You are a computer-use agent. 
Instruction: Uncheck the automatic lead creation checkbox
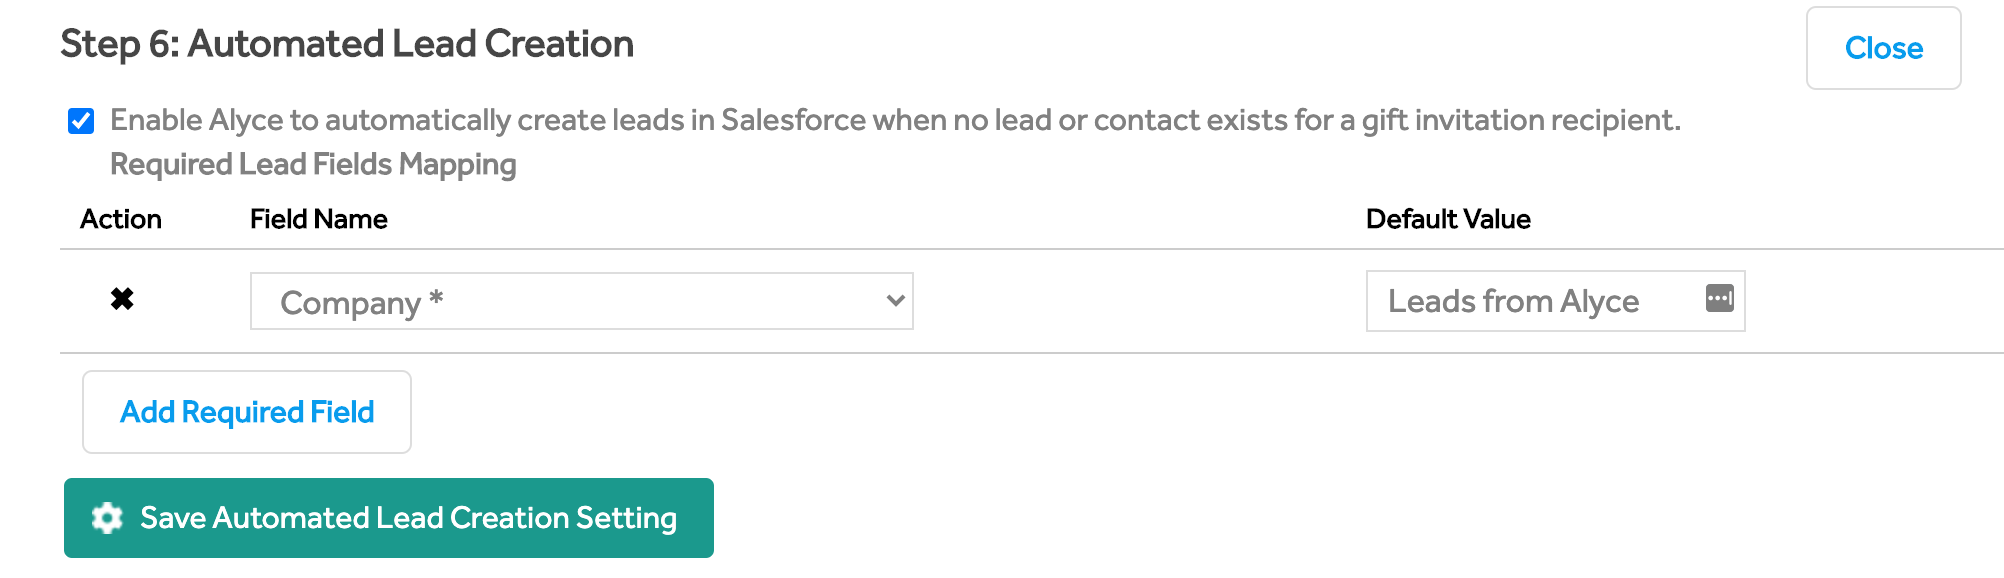point(81,121)
